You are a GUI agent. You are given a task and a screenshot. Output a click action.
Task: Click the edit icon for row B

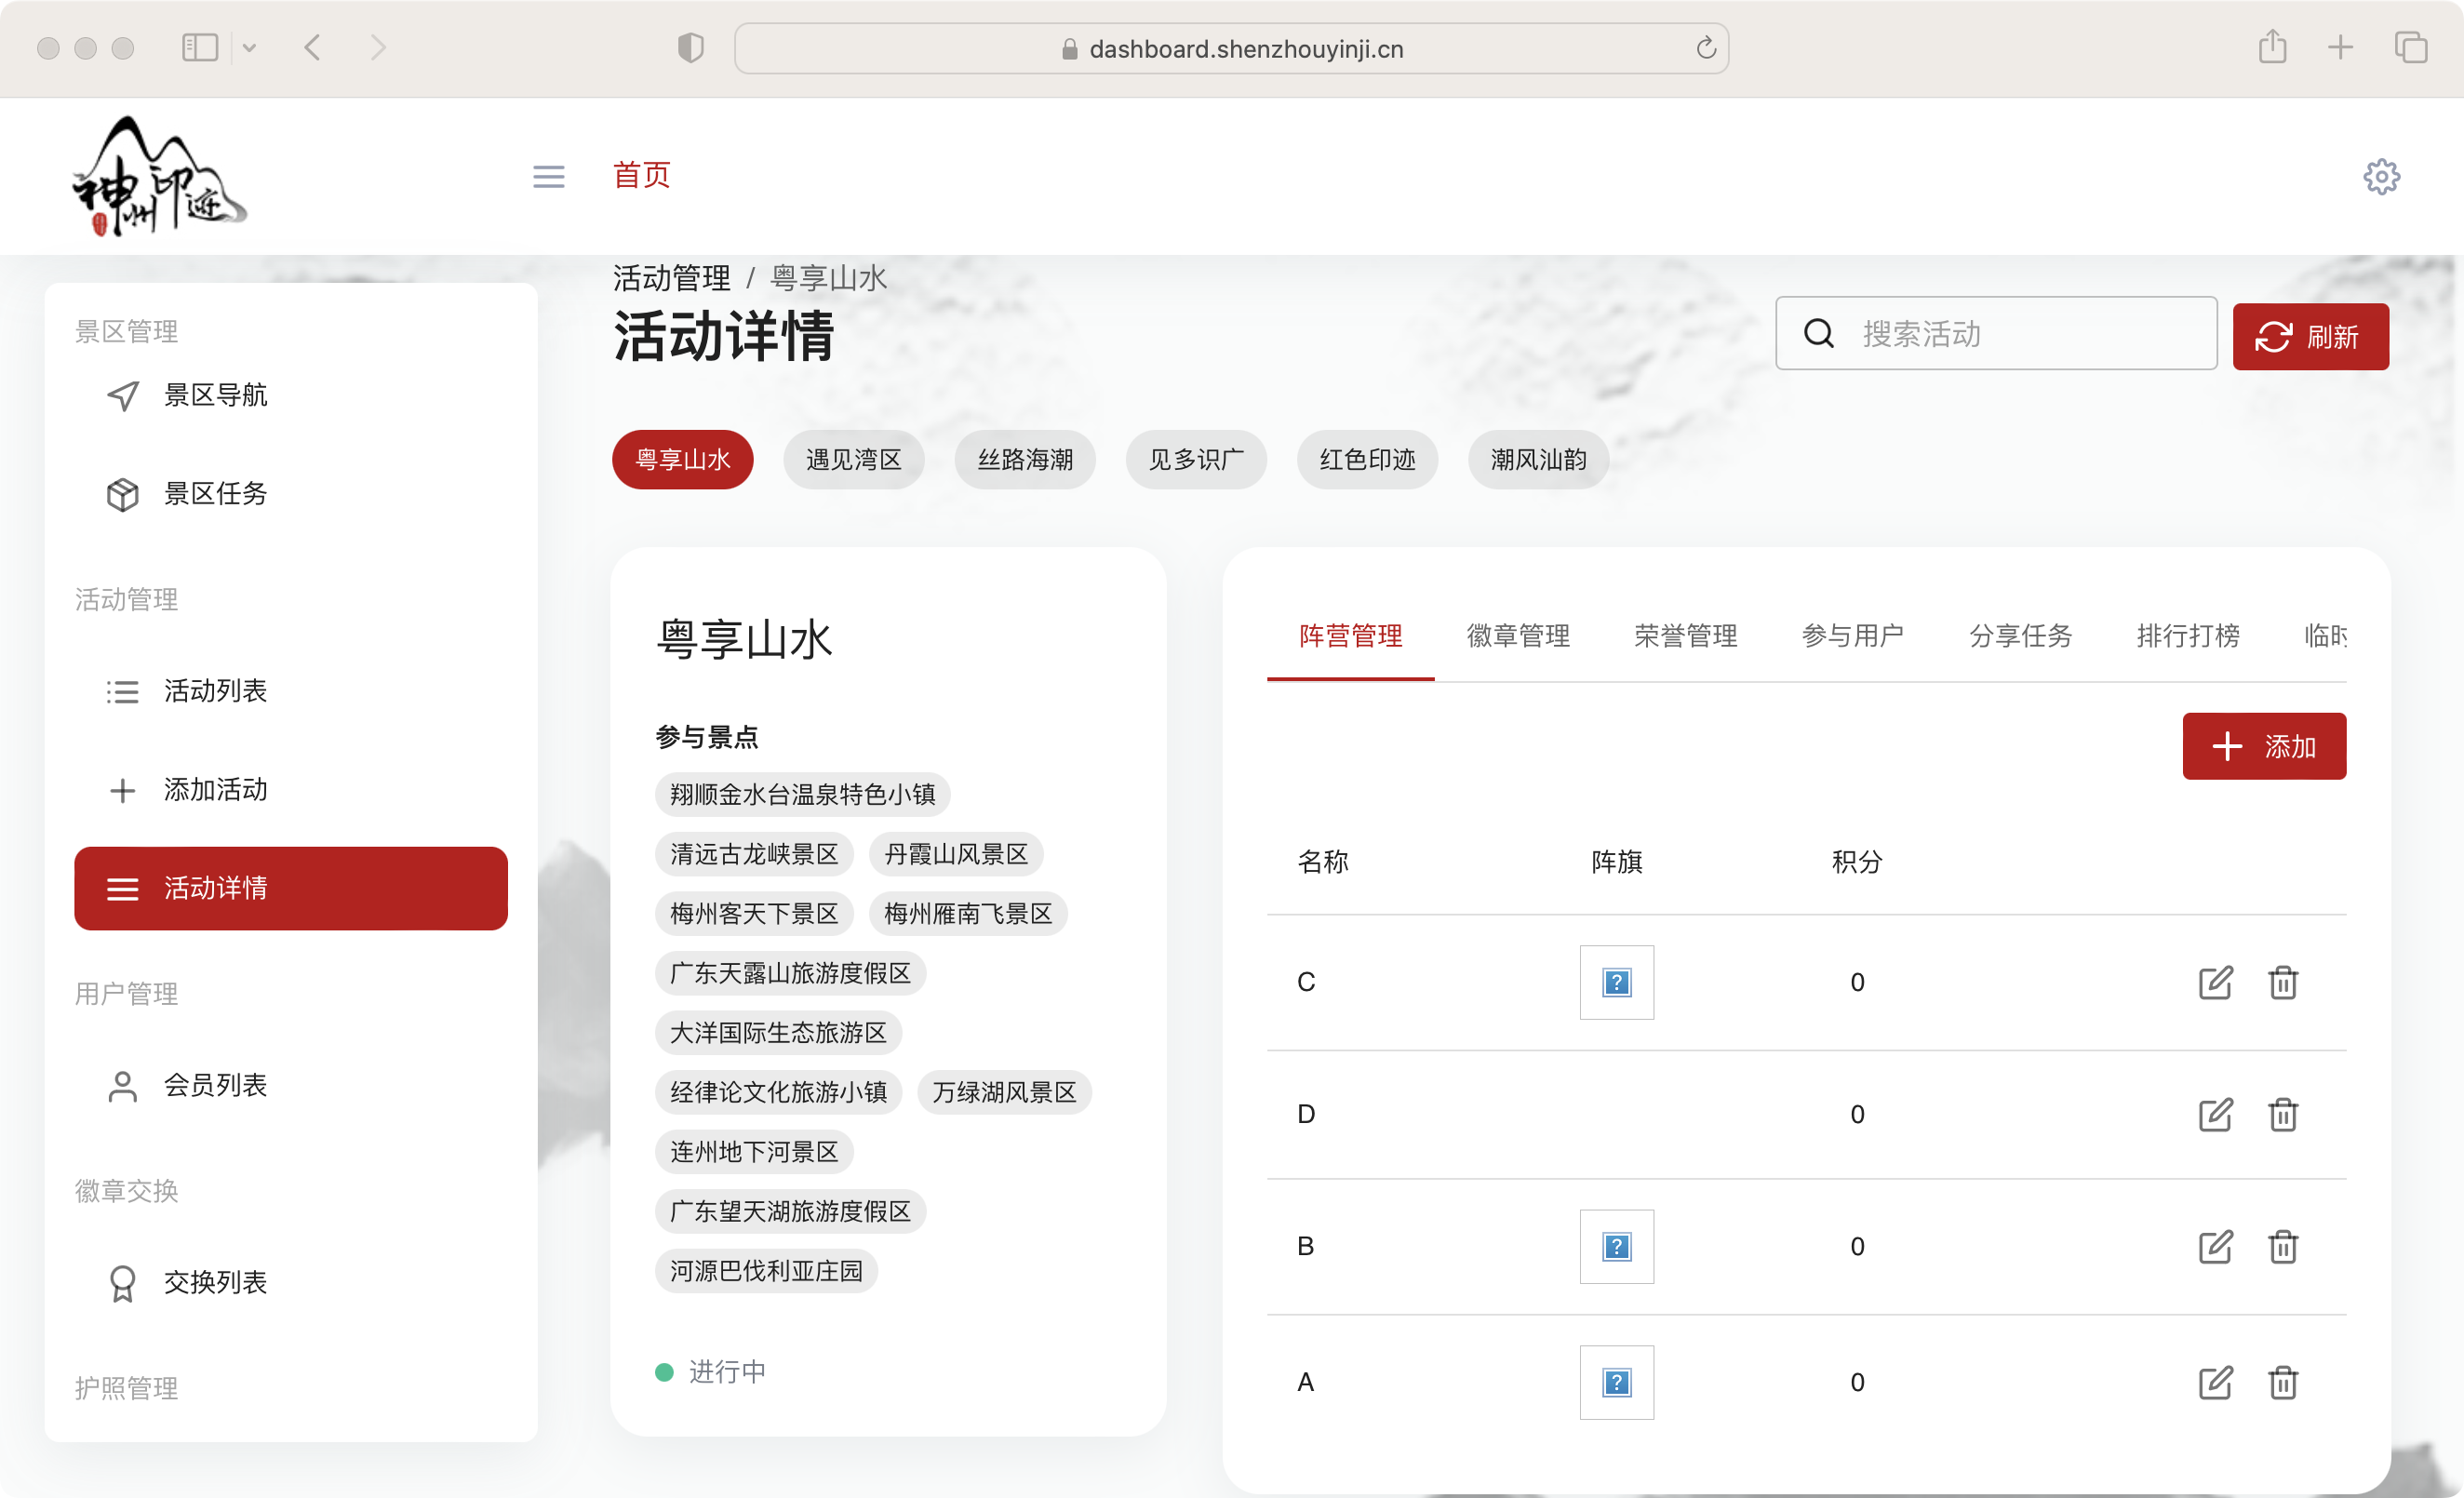2215,1246
